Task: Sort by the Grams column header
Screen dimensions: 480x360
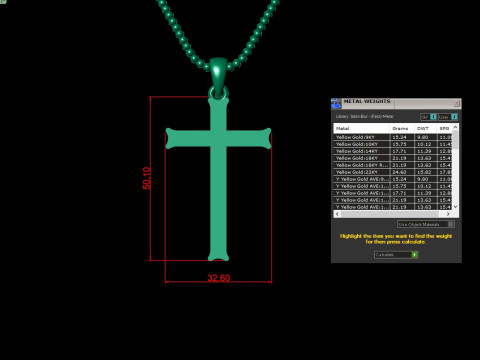Action: point(402,128)
